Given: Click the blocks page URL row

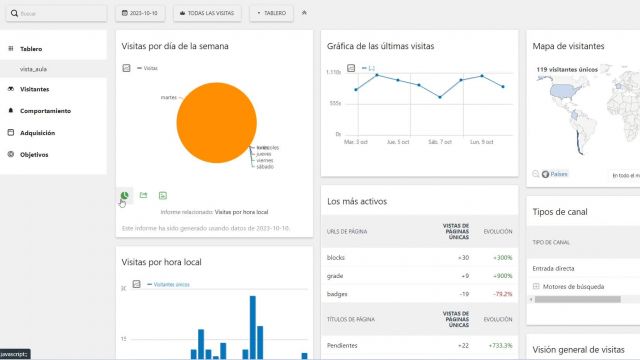Looking at the screenshot, I should tap(420, 258).
